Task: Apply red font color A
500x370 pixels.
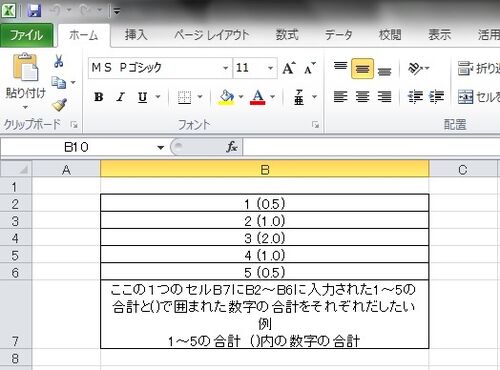Action: point(258,97)
